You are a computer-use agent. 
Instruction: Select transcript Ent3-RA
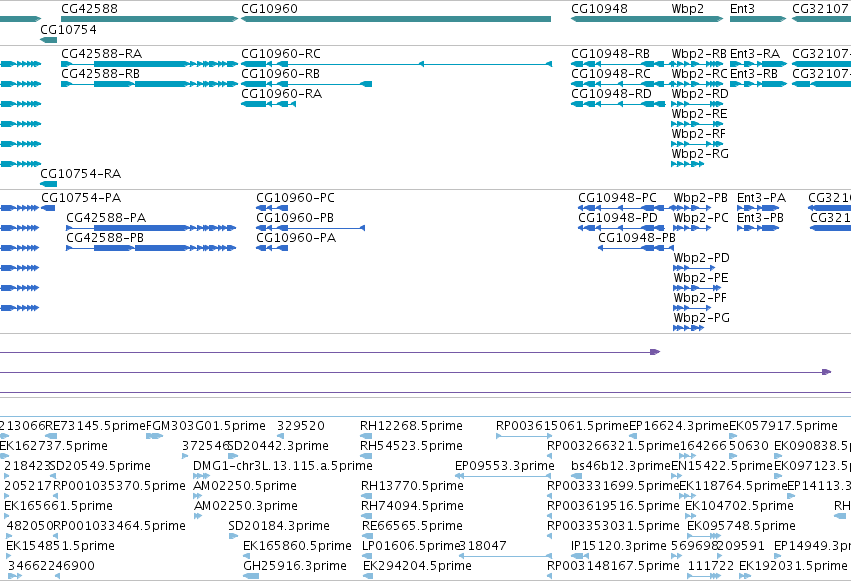pos(758,64)
